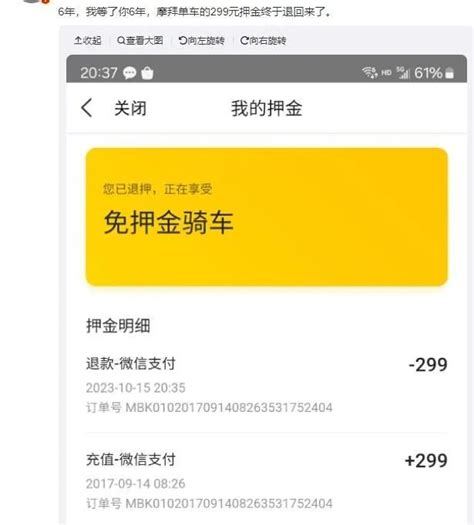The width and height of the screenshot is (474, 525).
Task: Rotate image left with 向左旋转
Action: tap(201, 41)
